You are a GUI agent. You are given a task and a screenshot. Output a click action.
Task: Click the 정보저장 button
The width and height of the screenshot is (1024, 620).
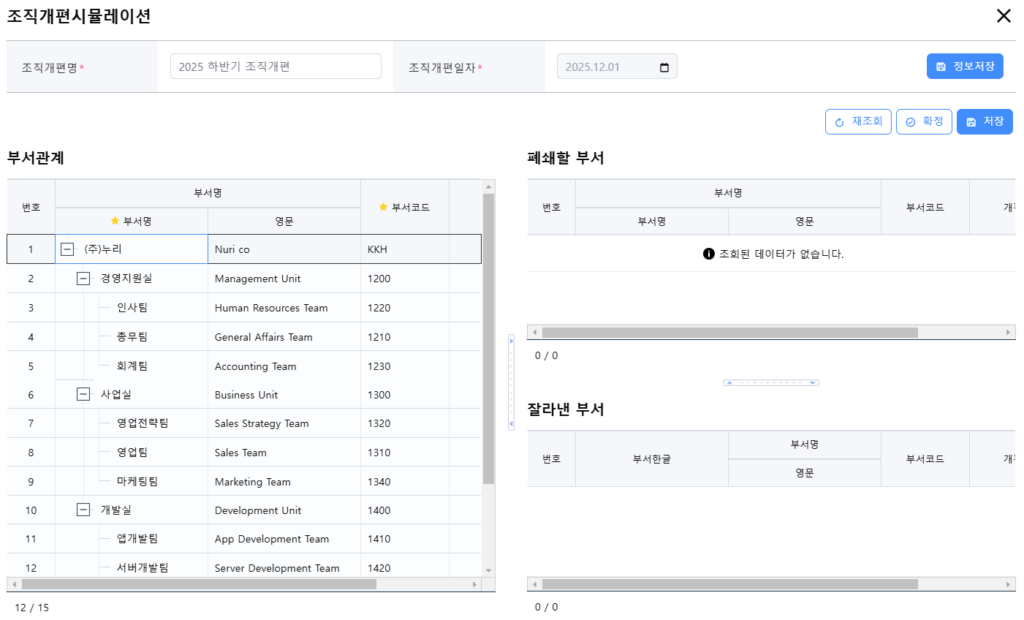(964, 66)
